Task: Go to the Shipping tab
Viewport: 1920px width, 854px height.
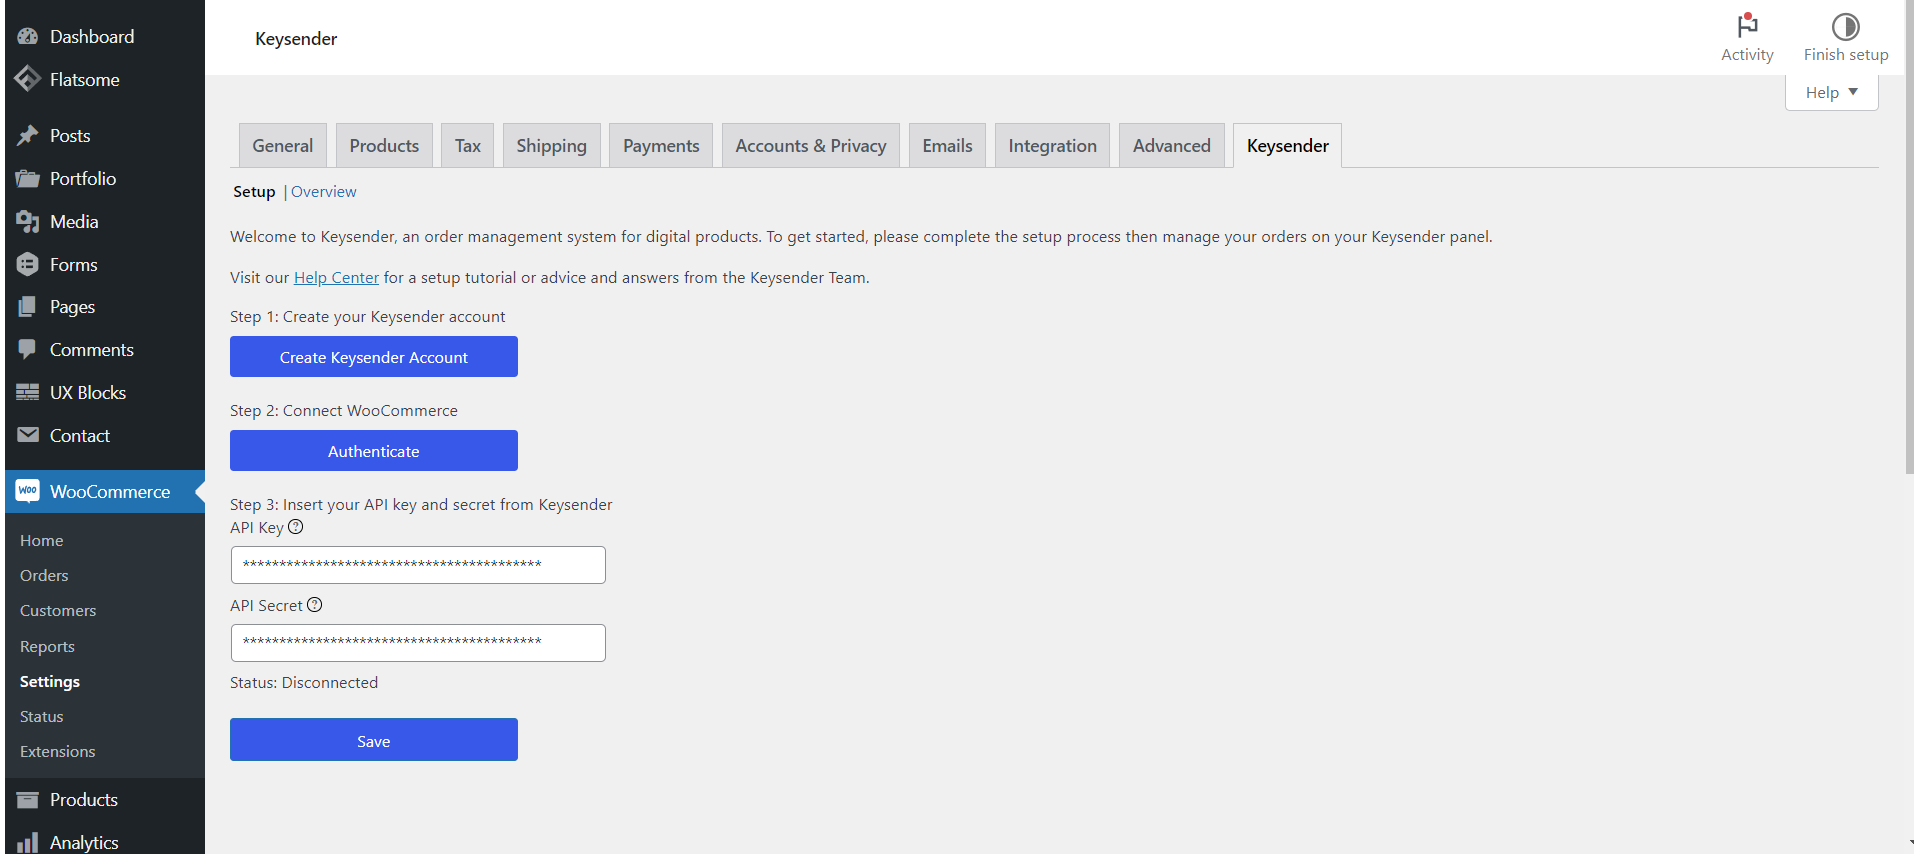Action: (552, 145)
